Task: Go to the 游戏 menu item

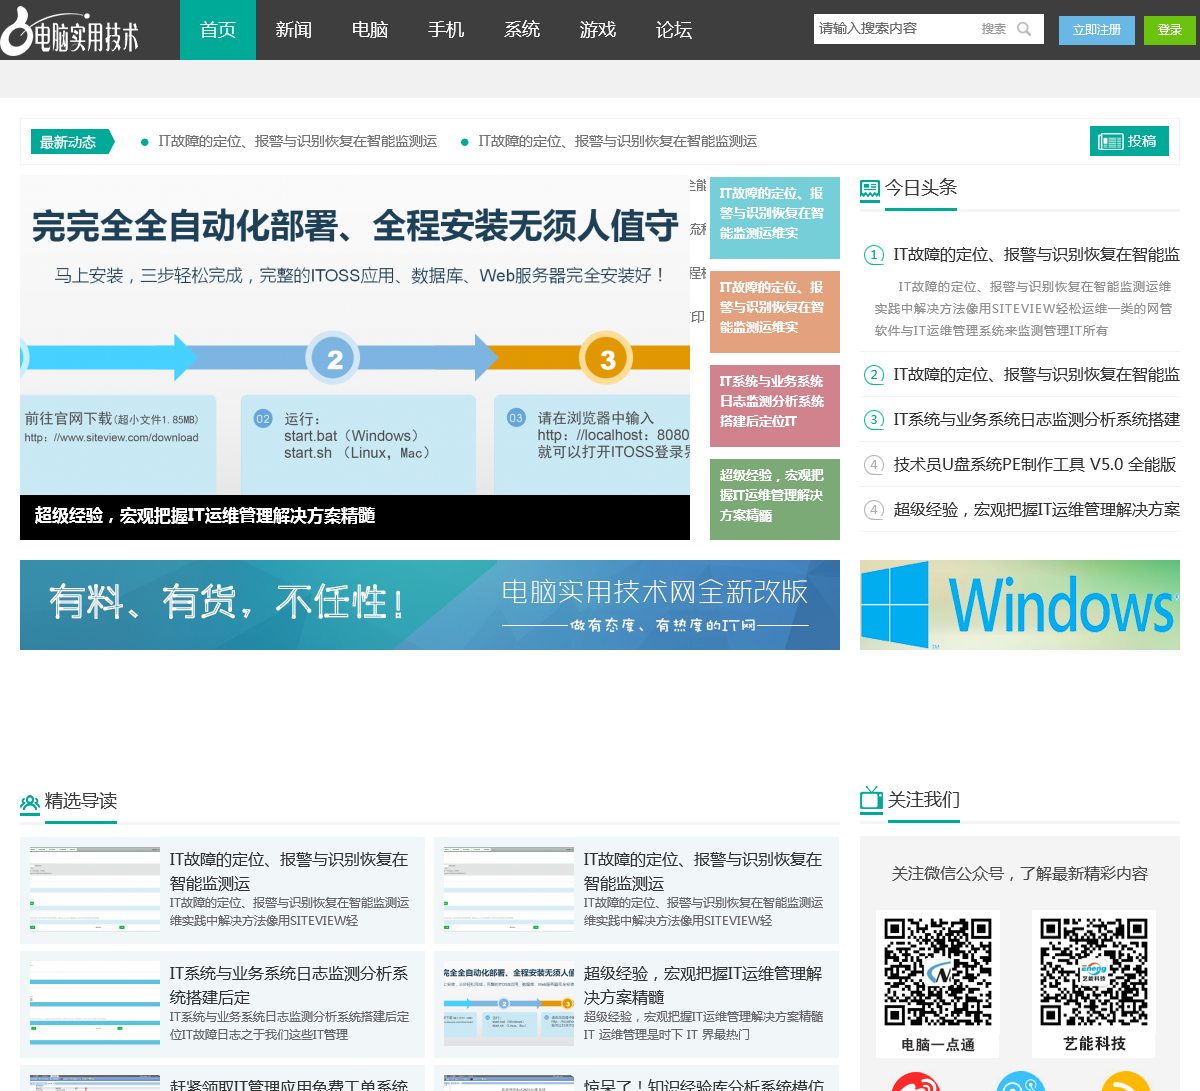Action: [598, 30]
